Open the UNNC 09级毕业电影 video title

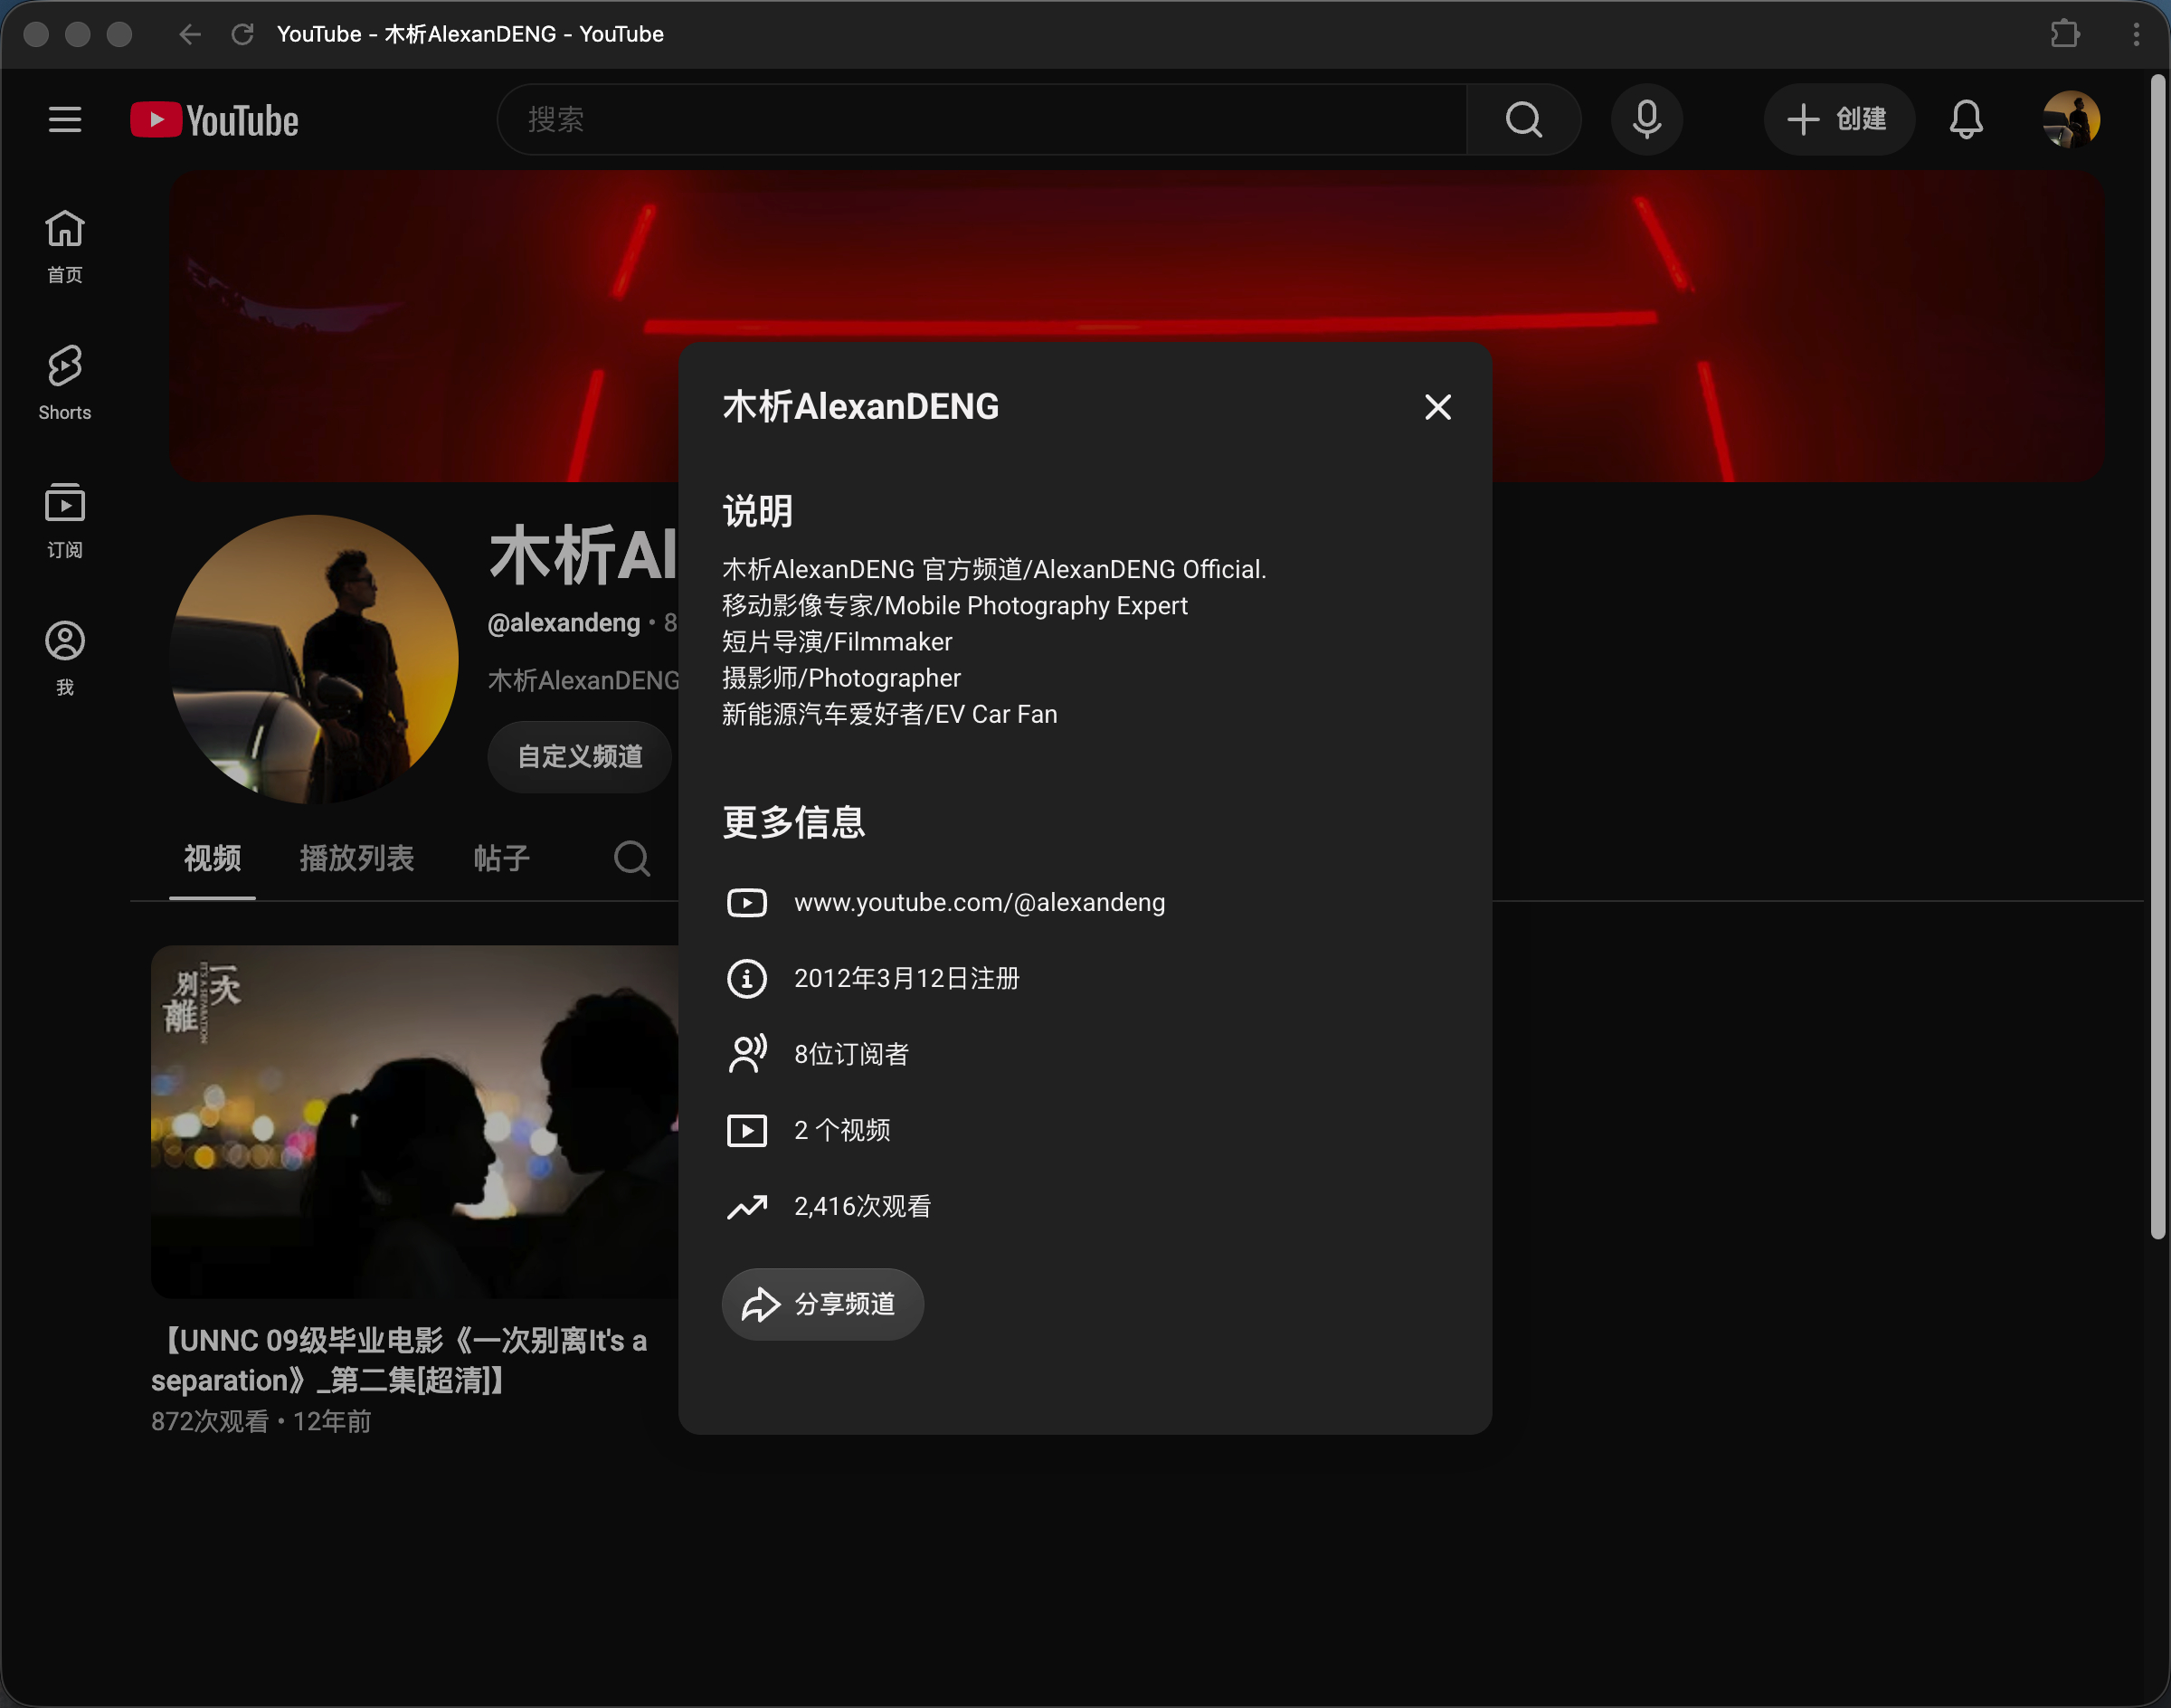400,1360
